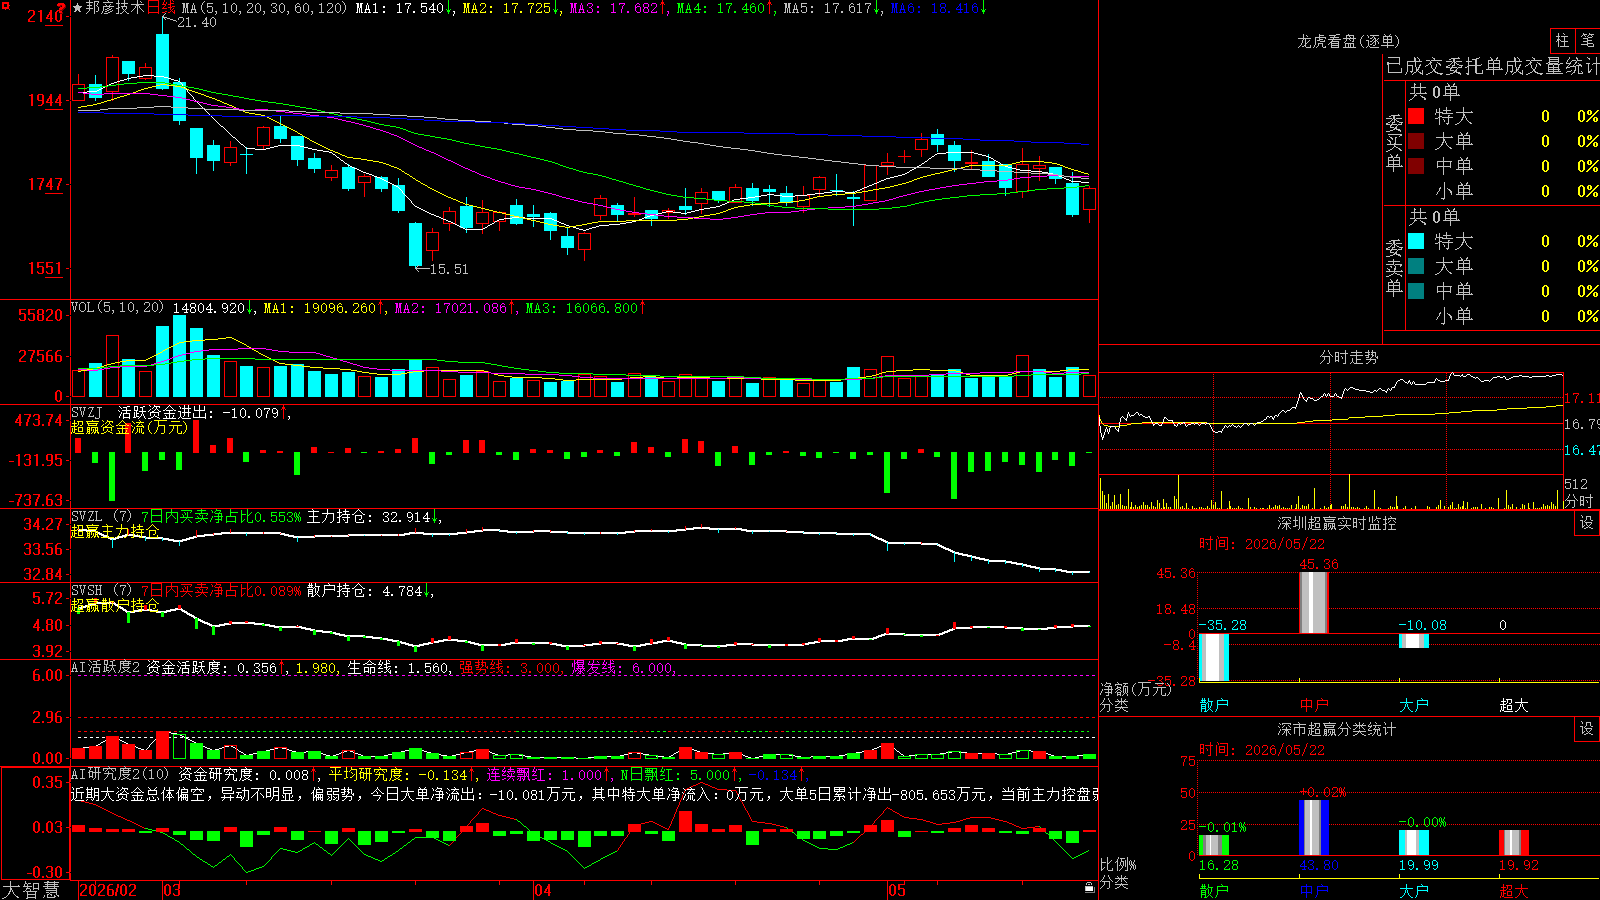The image size is (1600, 900).
Task: Click the red 强势线: 3.000 label
Action: point(510,667)
